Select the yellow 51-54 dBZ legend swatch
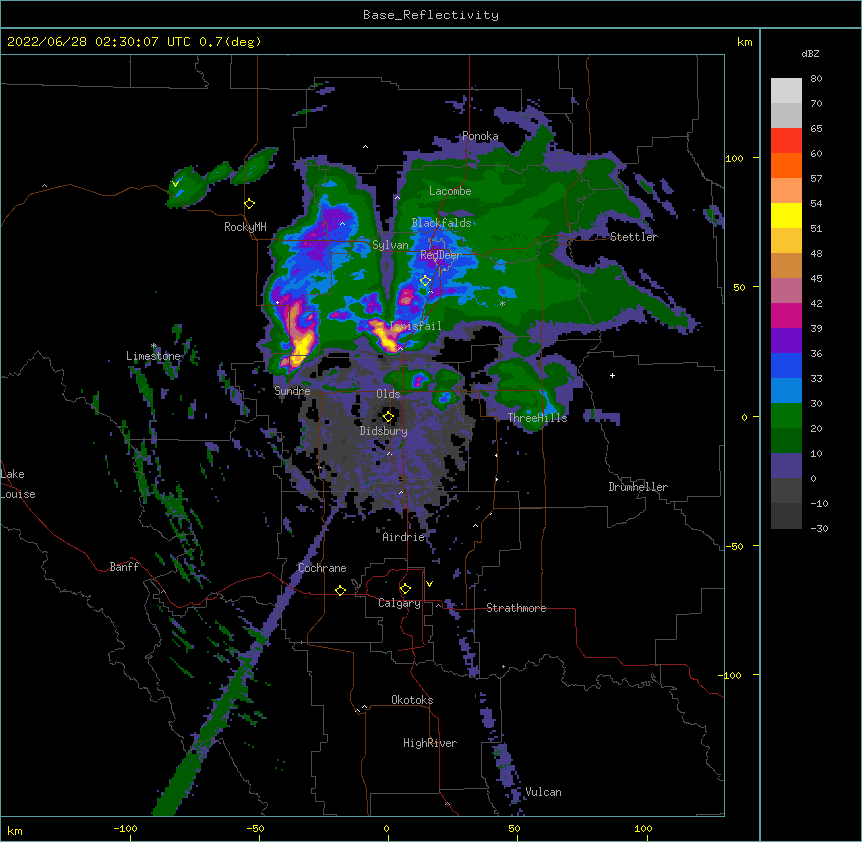Viewport: 862px width, 842px height. point(786,215)
